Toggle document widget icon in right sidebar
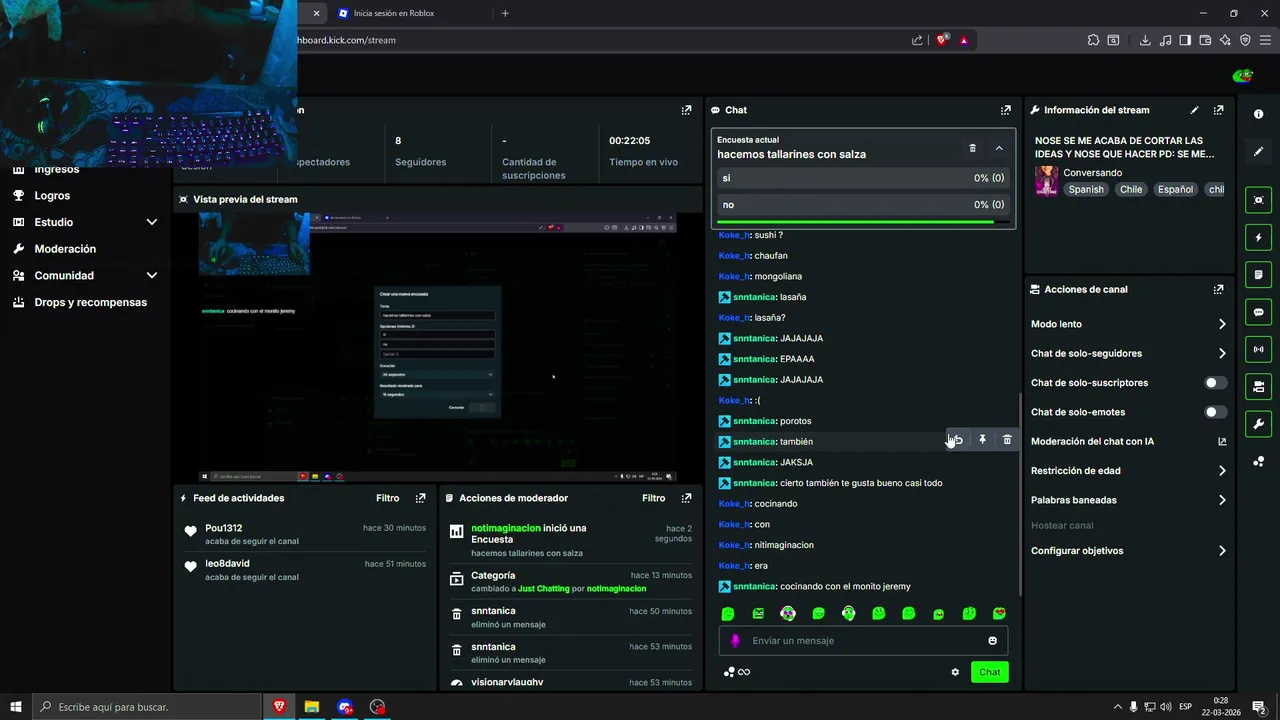1280x720 pixels. click(1258, 274)
